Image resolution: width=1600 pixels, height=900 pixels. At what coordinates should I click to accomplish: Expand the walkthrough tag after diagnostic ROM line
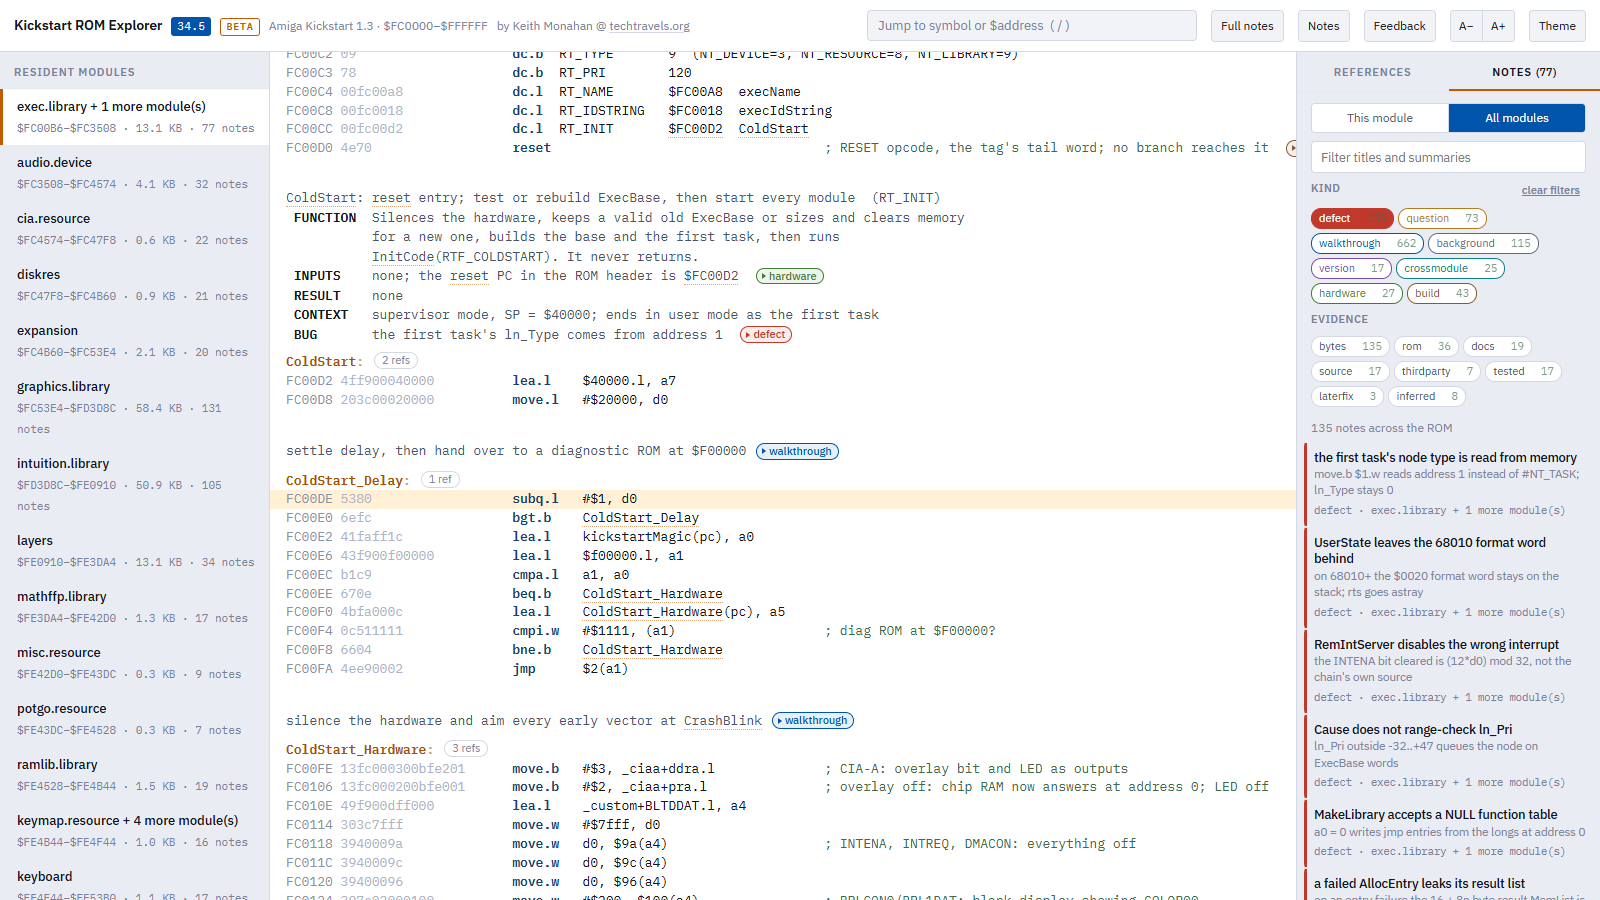[797, 451]
